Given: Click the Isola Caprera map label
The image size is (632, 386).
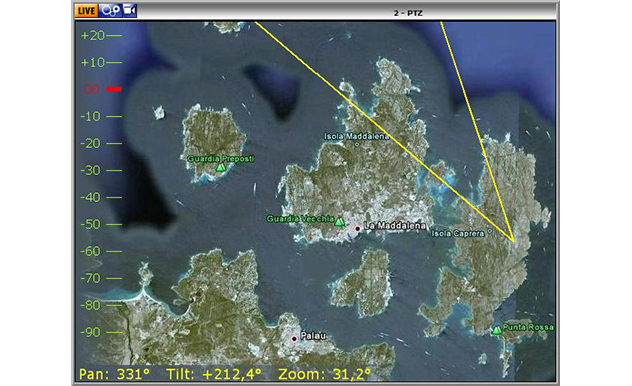Looking at the screenshot, I should [458, 233].
